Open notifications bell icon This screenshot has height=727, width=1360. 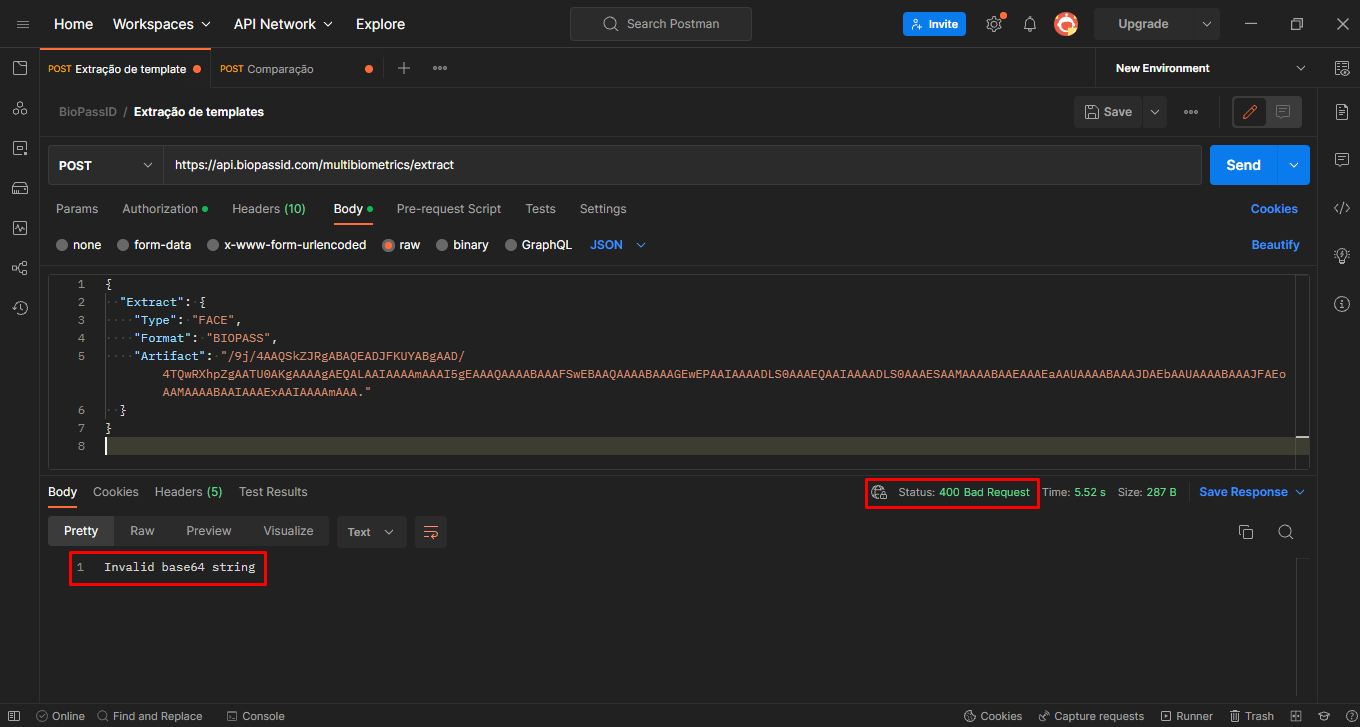1030,24
